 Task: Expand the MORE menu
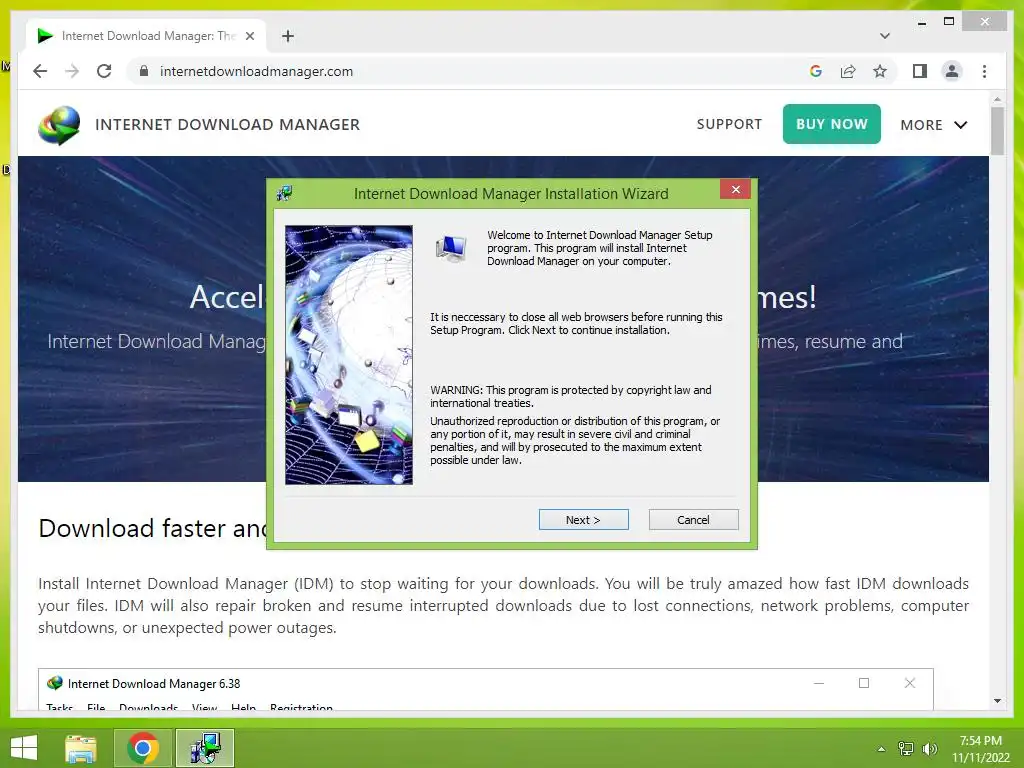point(933,125)
